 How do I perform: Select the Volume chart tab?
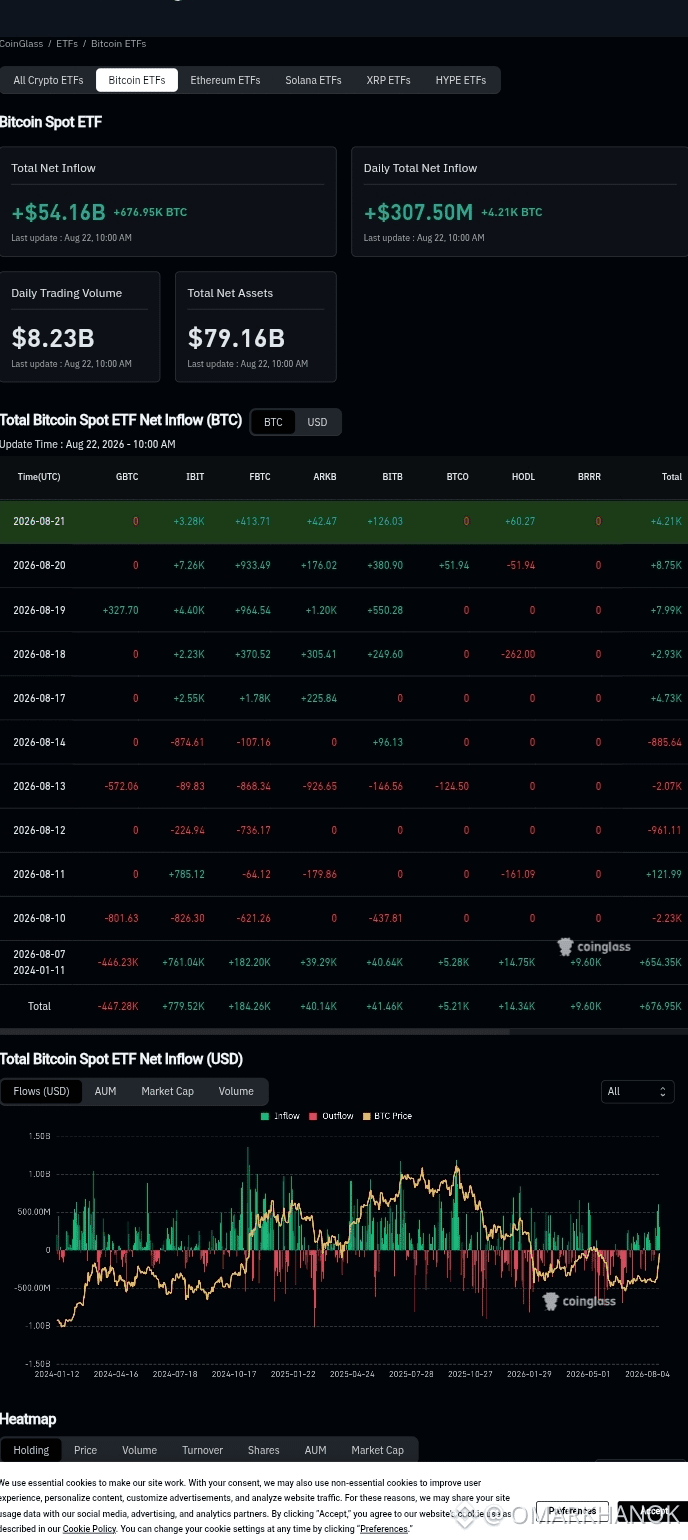coord(236,1091)
